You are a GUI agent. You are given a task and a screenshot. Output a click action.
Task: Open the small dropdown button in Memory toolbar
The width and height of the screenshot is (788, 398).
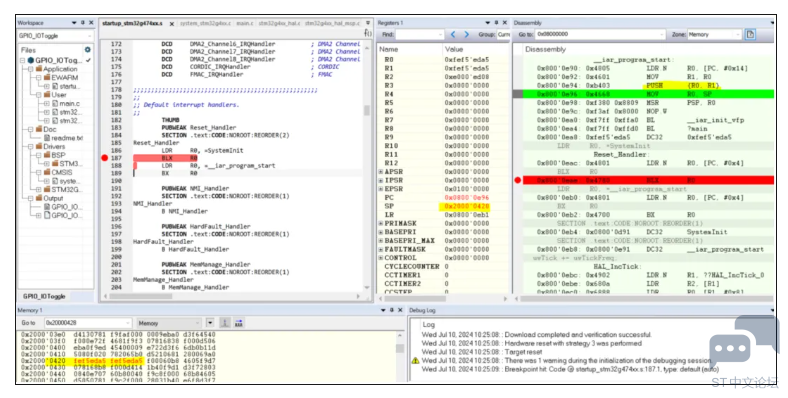point(210,323)
